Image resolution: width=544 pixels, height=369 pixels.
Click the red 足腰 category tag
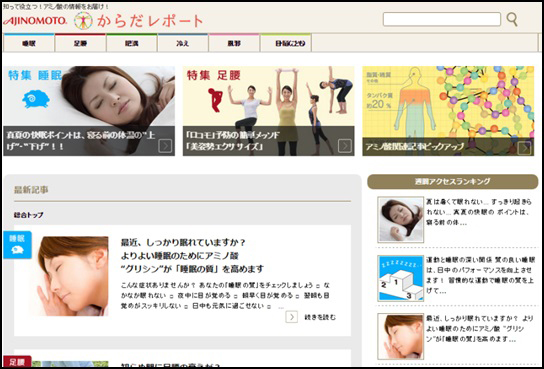[x=17, y=362]
